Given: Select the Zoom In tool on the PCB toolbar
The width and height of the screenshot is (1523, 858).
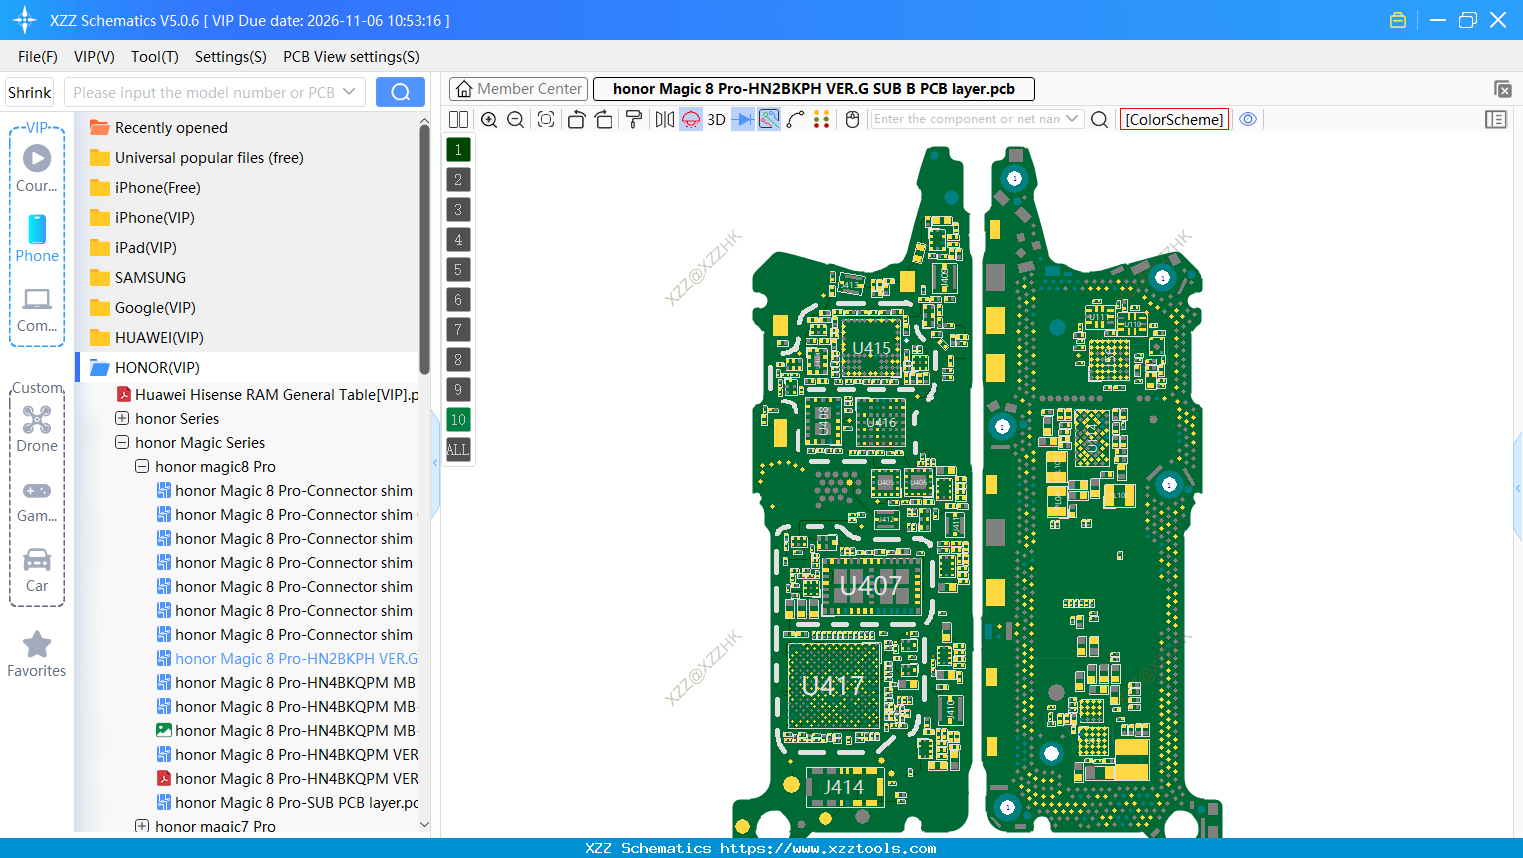Looking at the screenshot, I should click(489, 119).
